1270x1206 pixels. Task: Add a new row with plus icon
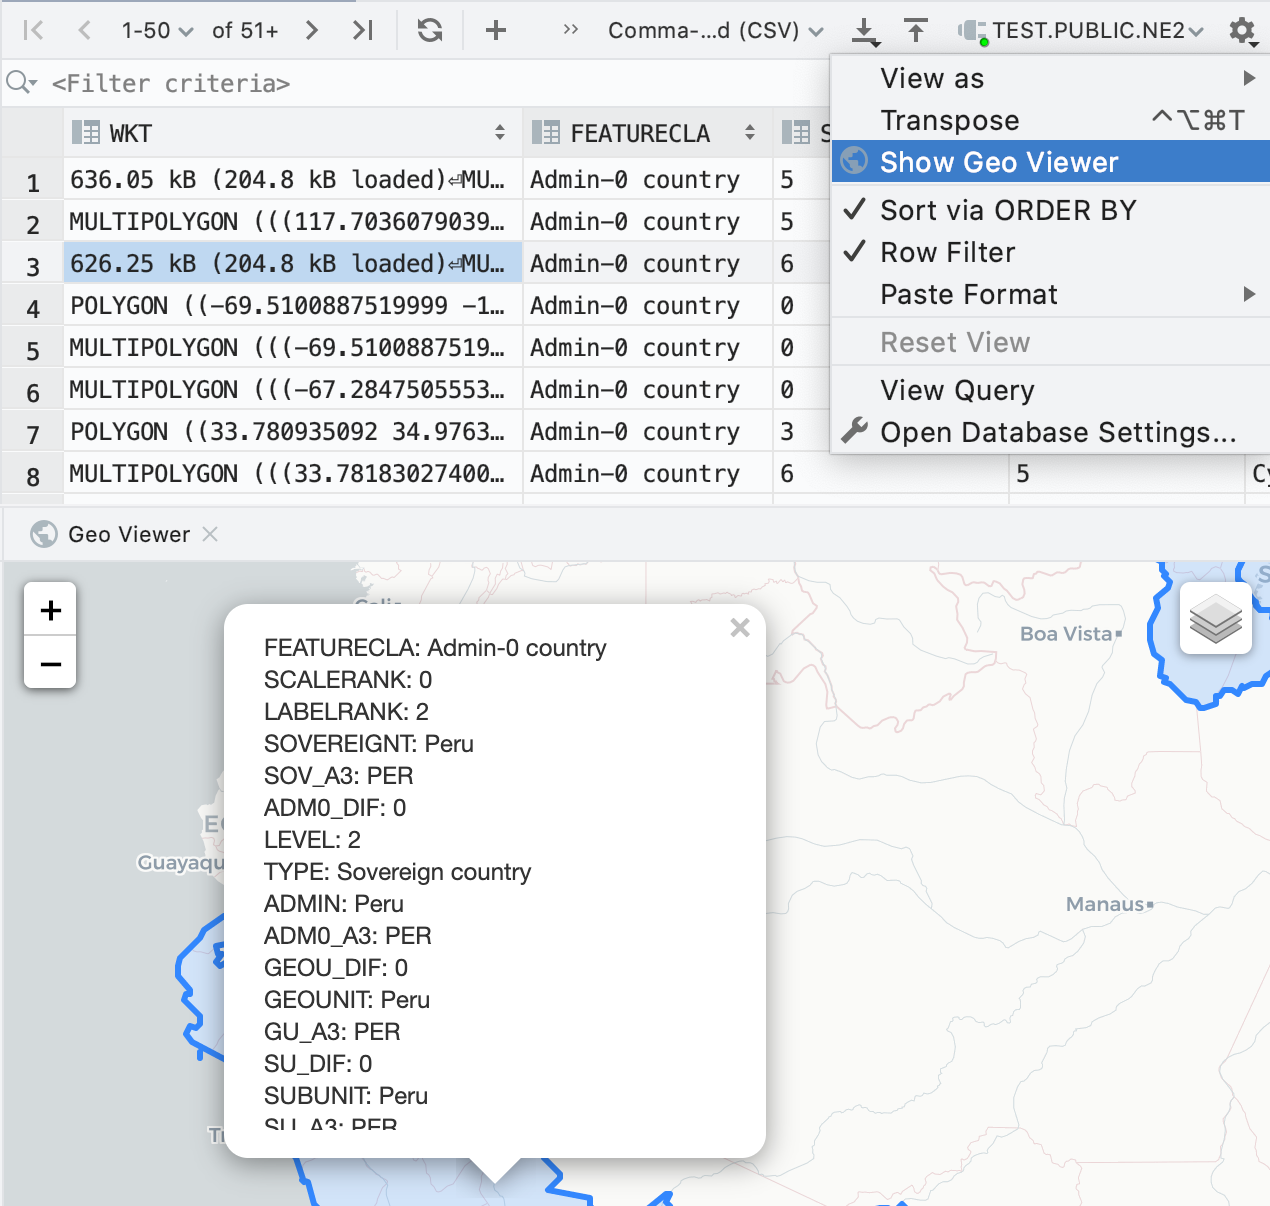[496, 30]
